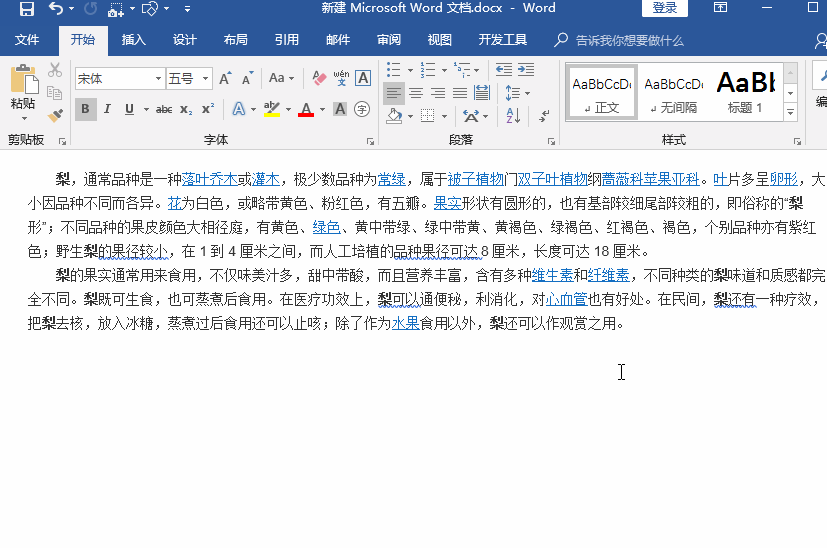Insert enclosed character (字 in circle)
The image size is (827, 548).
pos(362,109)
